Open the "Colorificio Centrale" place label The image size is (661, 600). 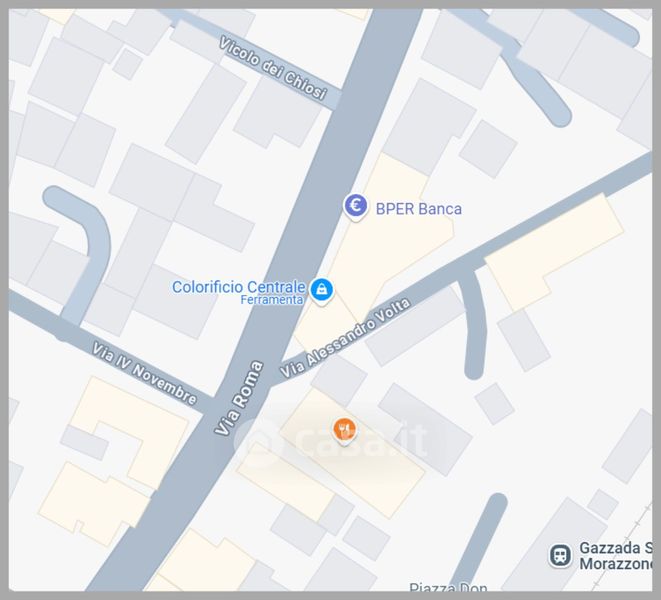(239, 287)
